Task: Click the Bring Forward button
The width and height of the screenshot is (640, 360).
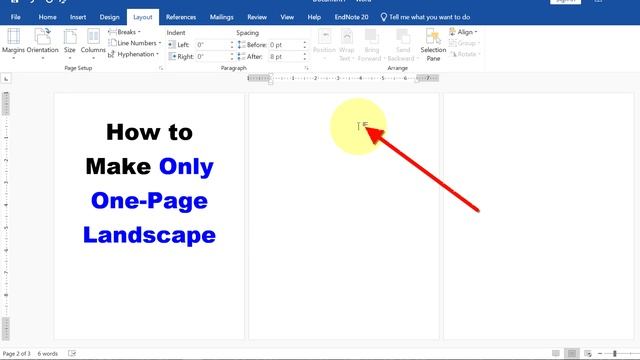Action: point(371,45)
